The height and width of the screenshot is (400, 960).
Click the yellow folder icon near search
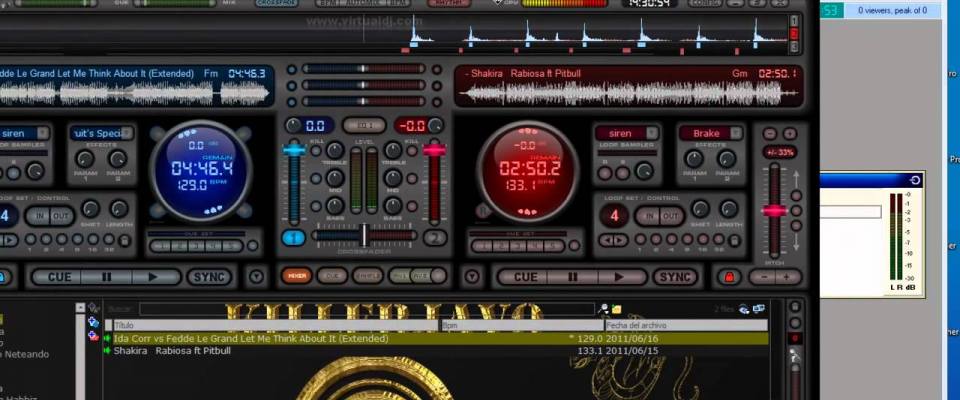(617, 309)
